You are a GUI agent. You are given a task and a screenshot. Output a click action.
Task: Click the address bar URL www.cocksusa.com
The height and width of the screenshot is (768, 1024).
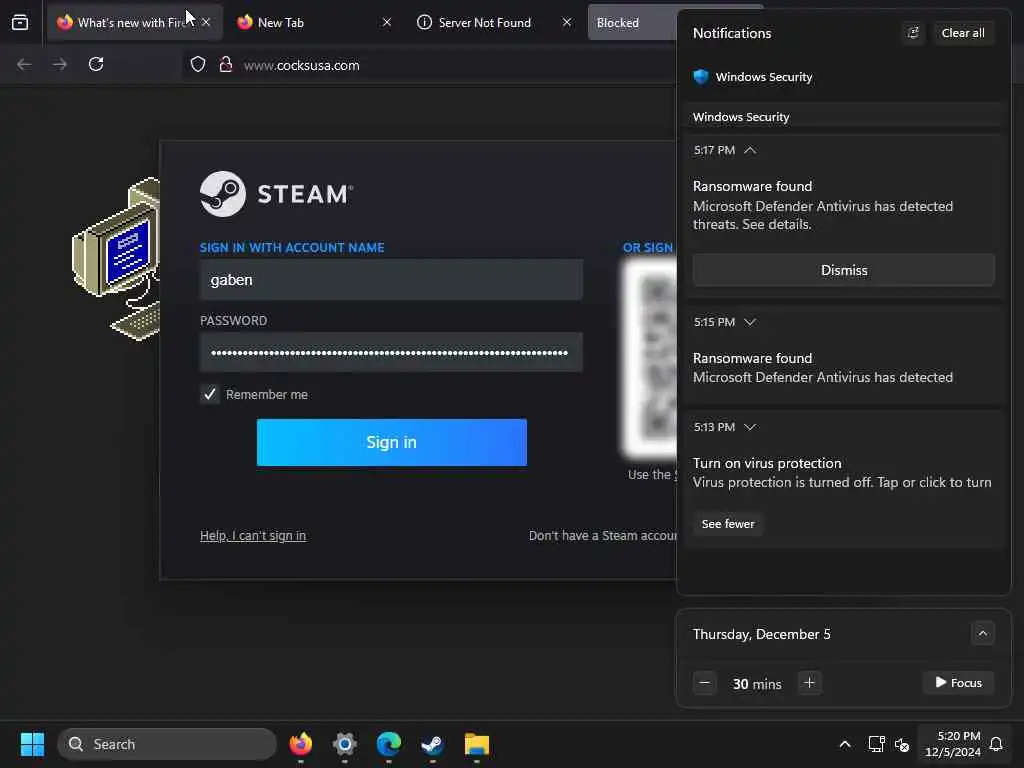[301, 65]
